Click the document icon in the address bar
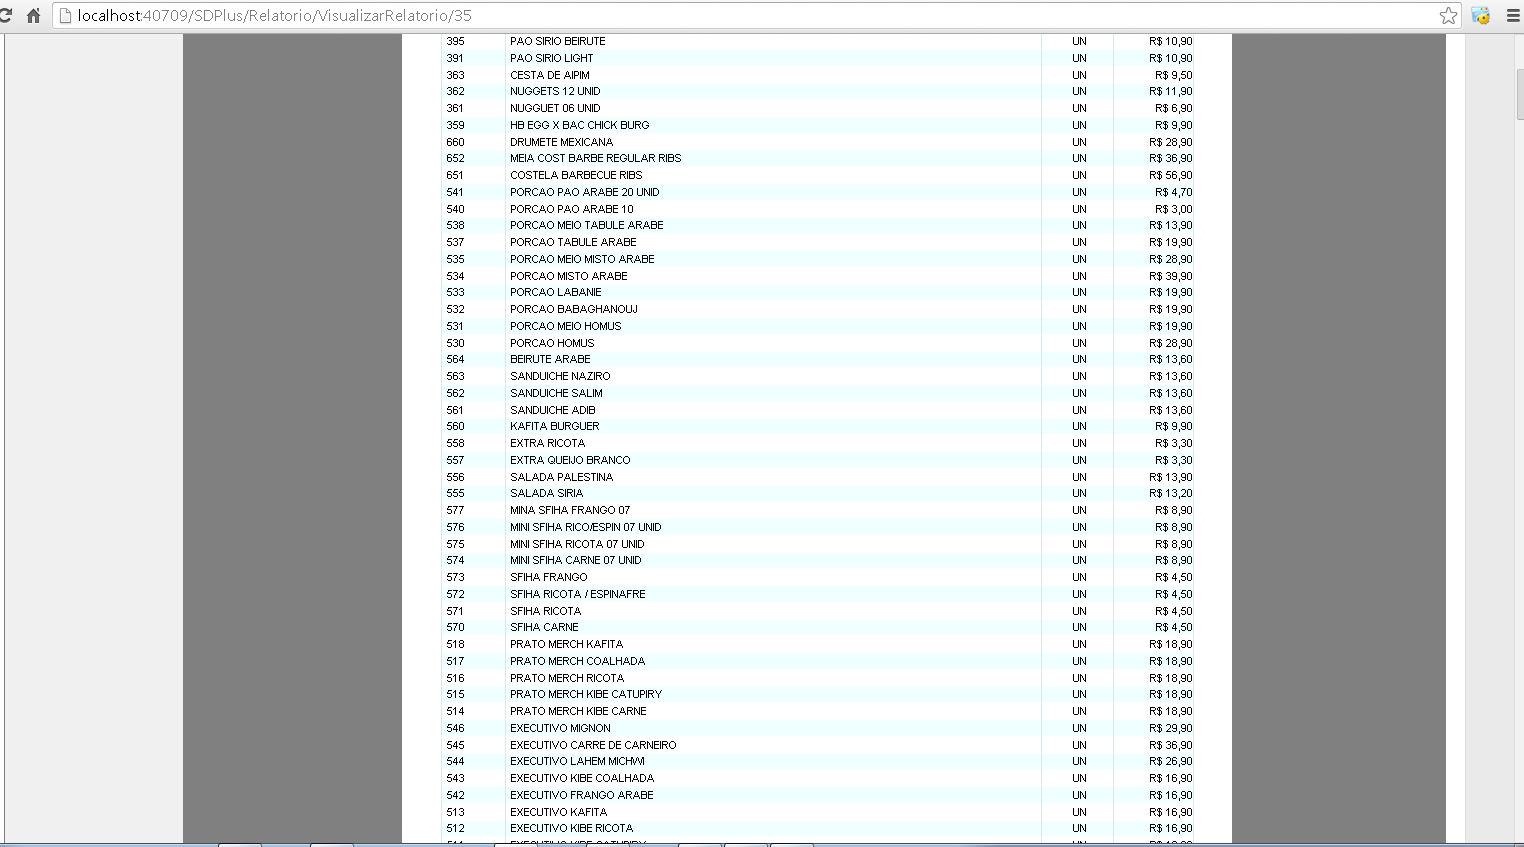 (x=63, y=15)
